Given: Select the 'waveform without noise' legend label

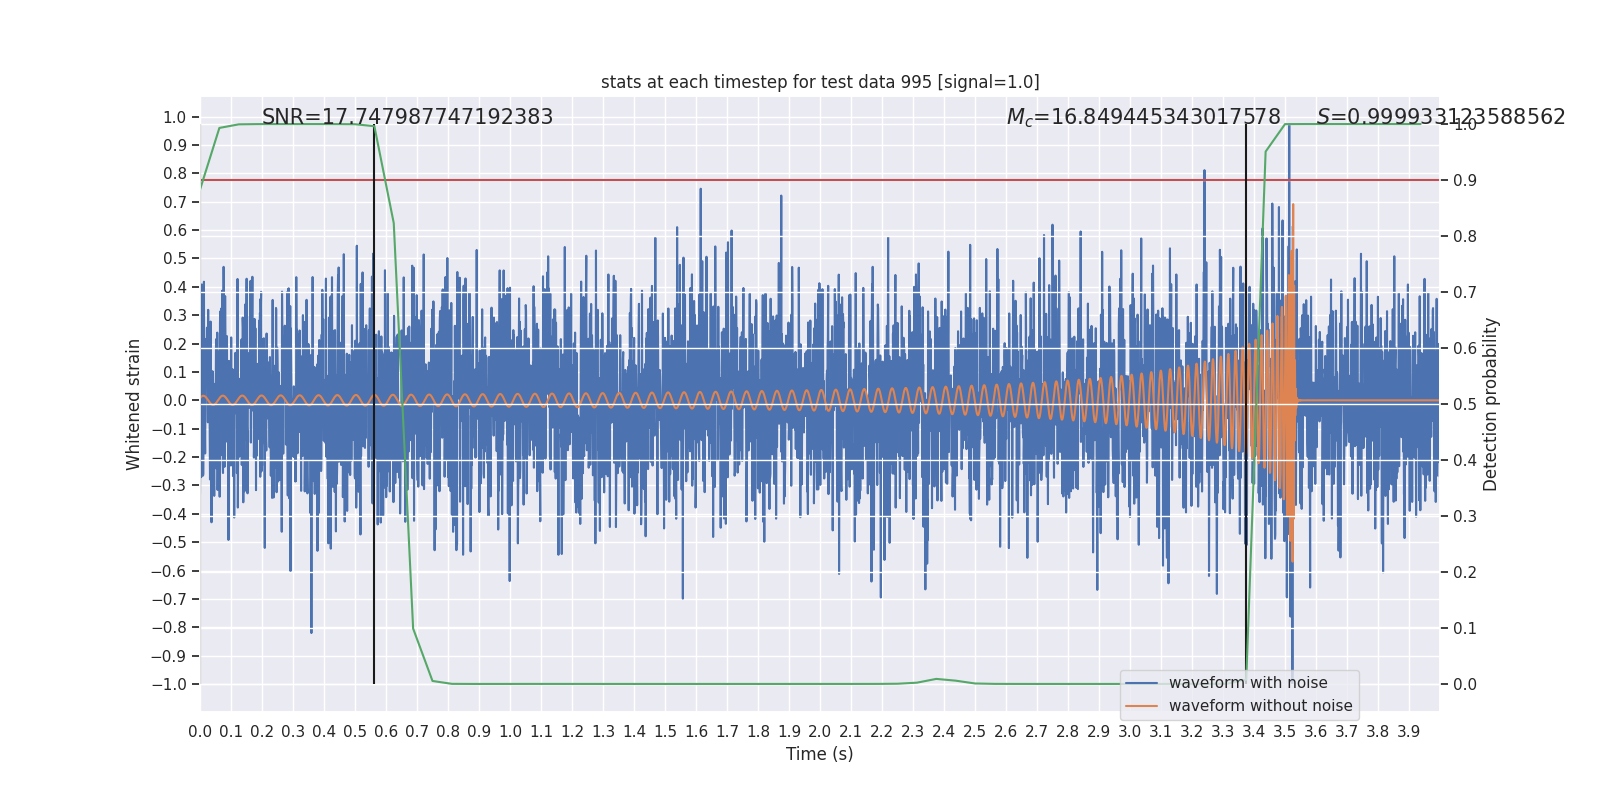Looking at the screenshot, I should click(1260, 706).
